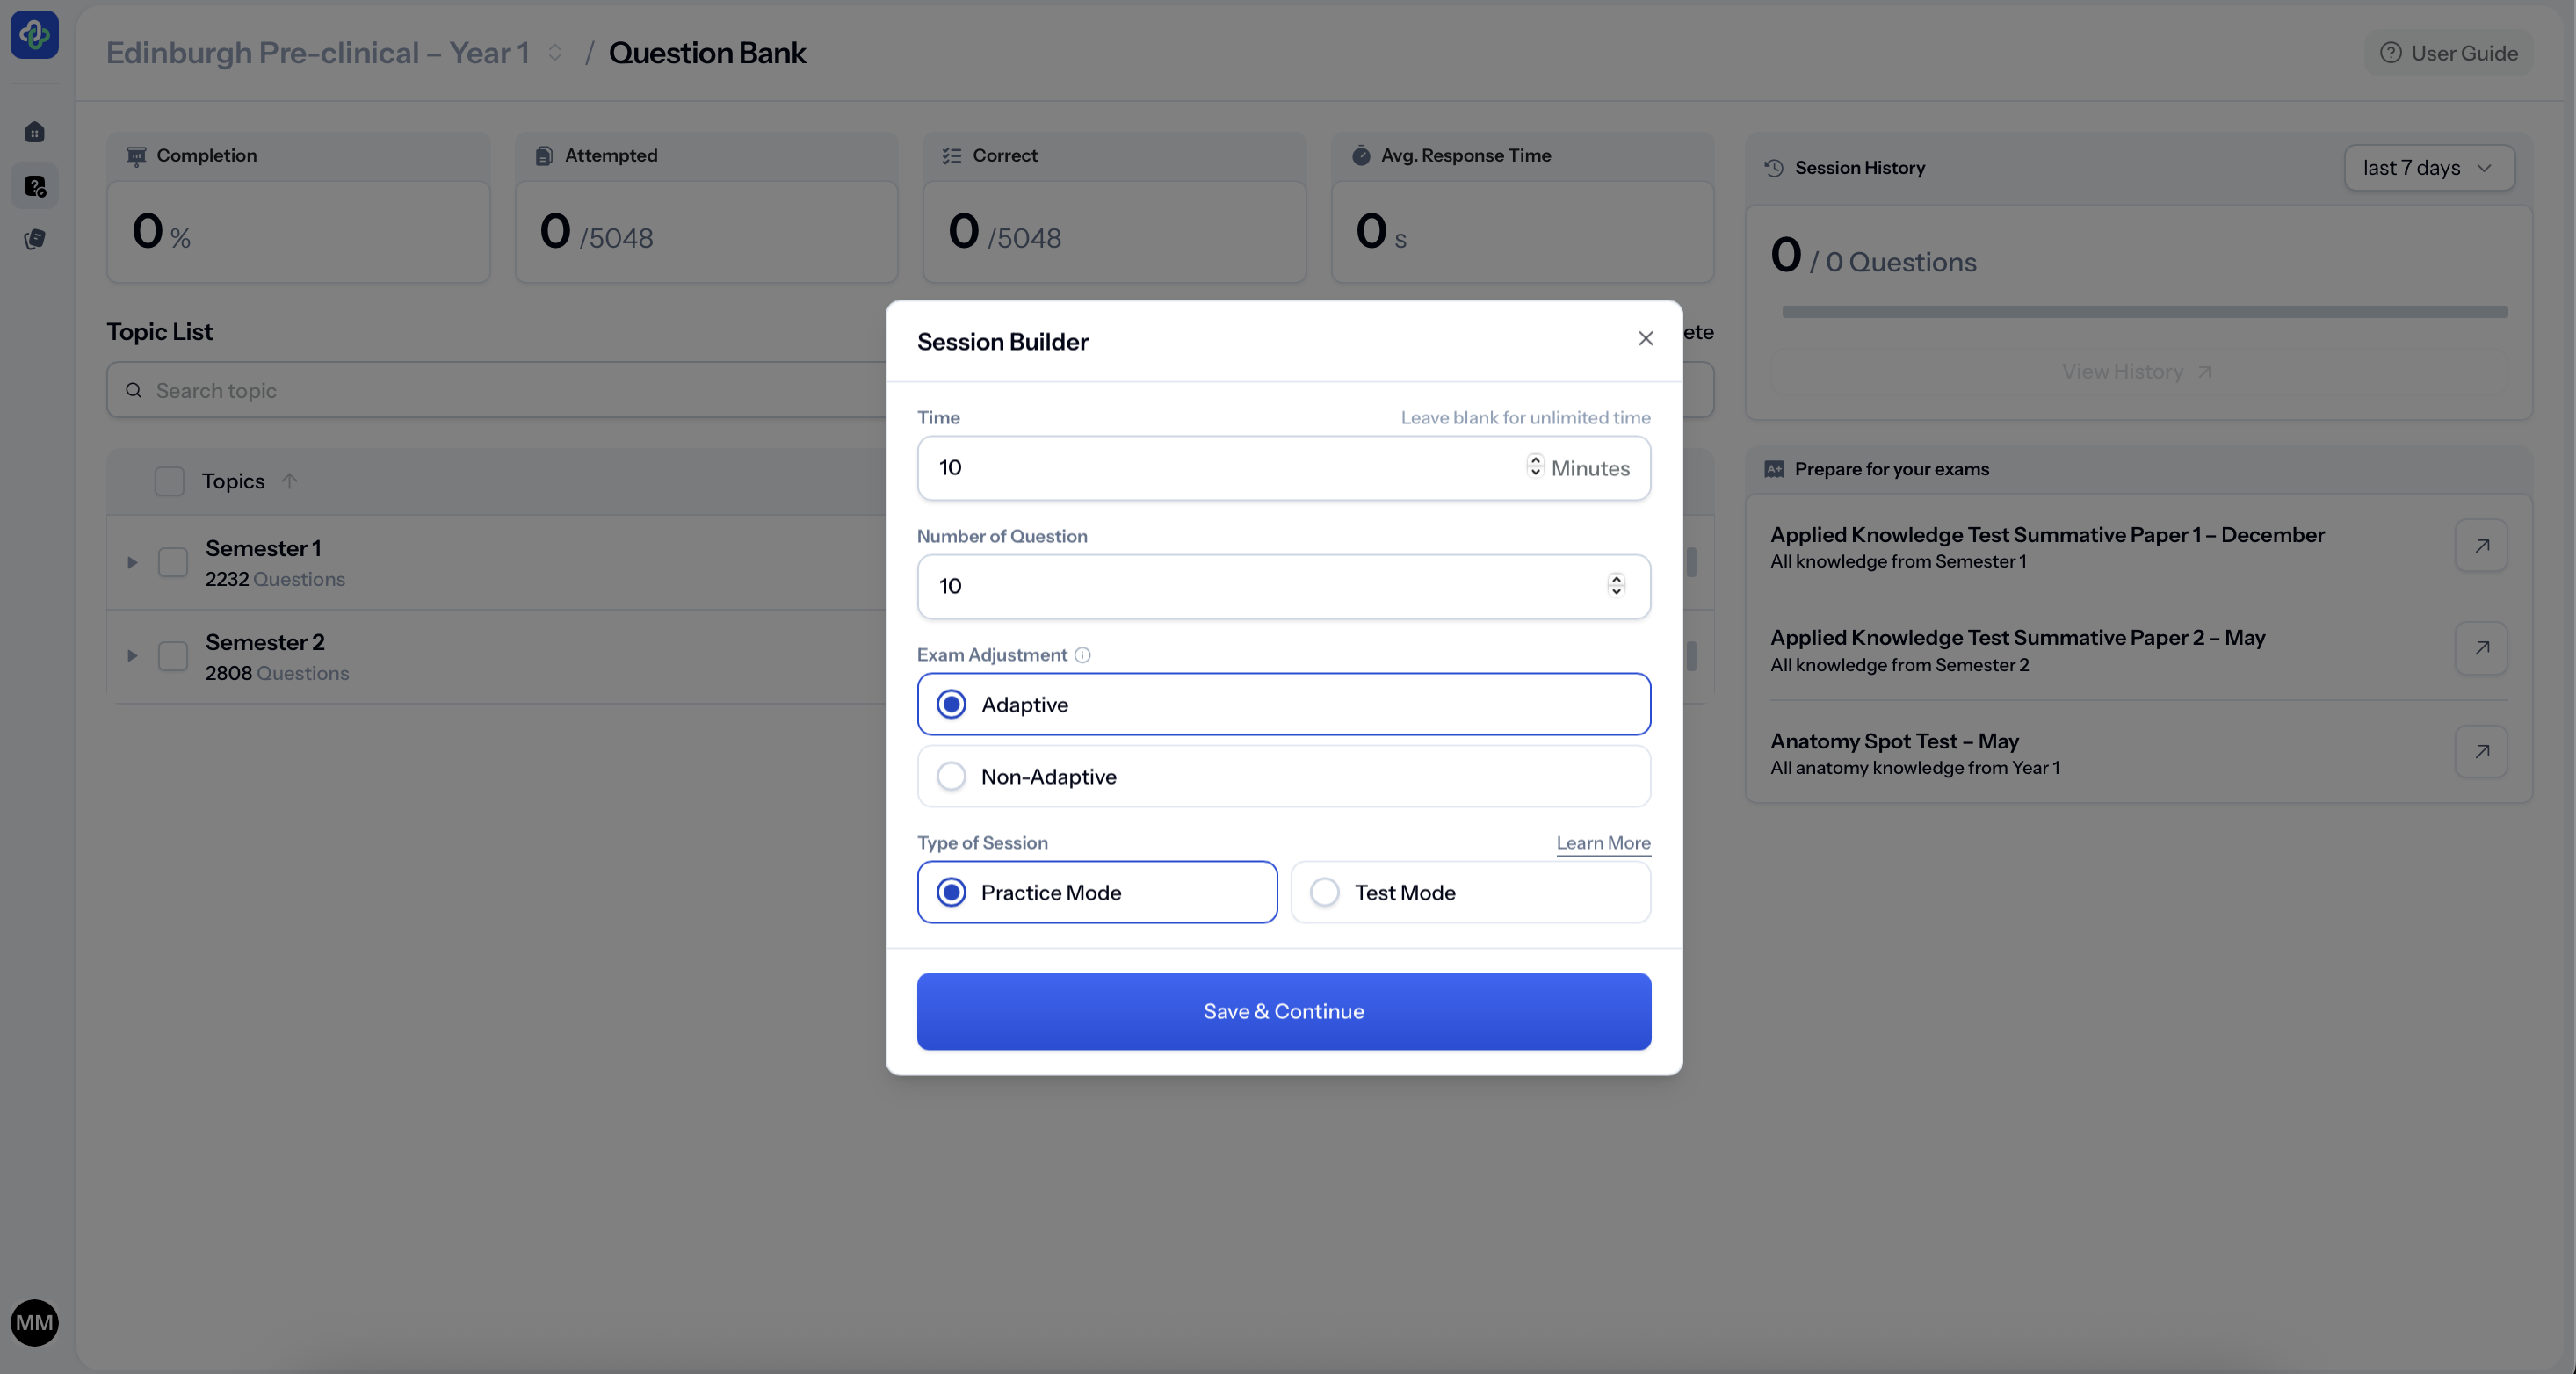
Task: Open Anatomy Spot Test arrow icon
Action: [2481, 752]
